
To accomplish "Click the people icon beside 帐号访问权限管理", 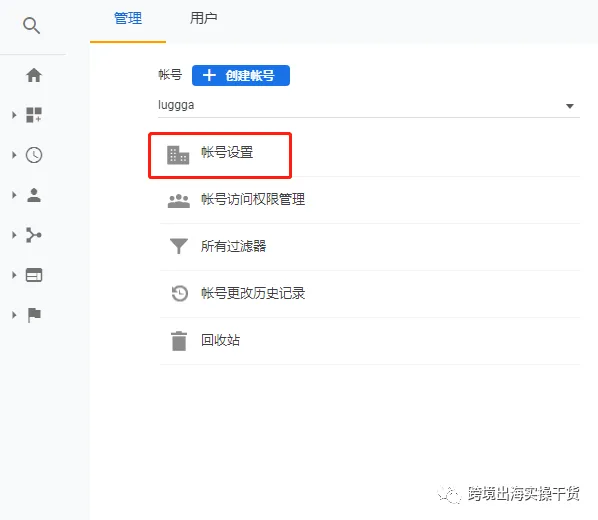I will click(178, 201).
